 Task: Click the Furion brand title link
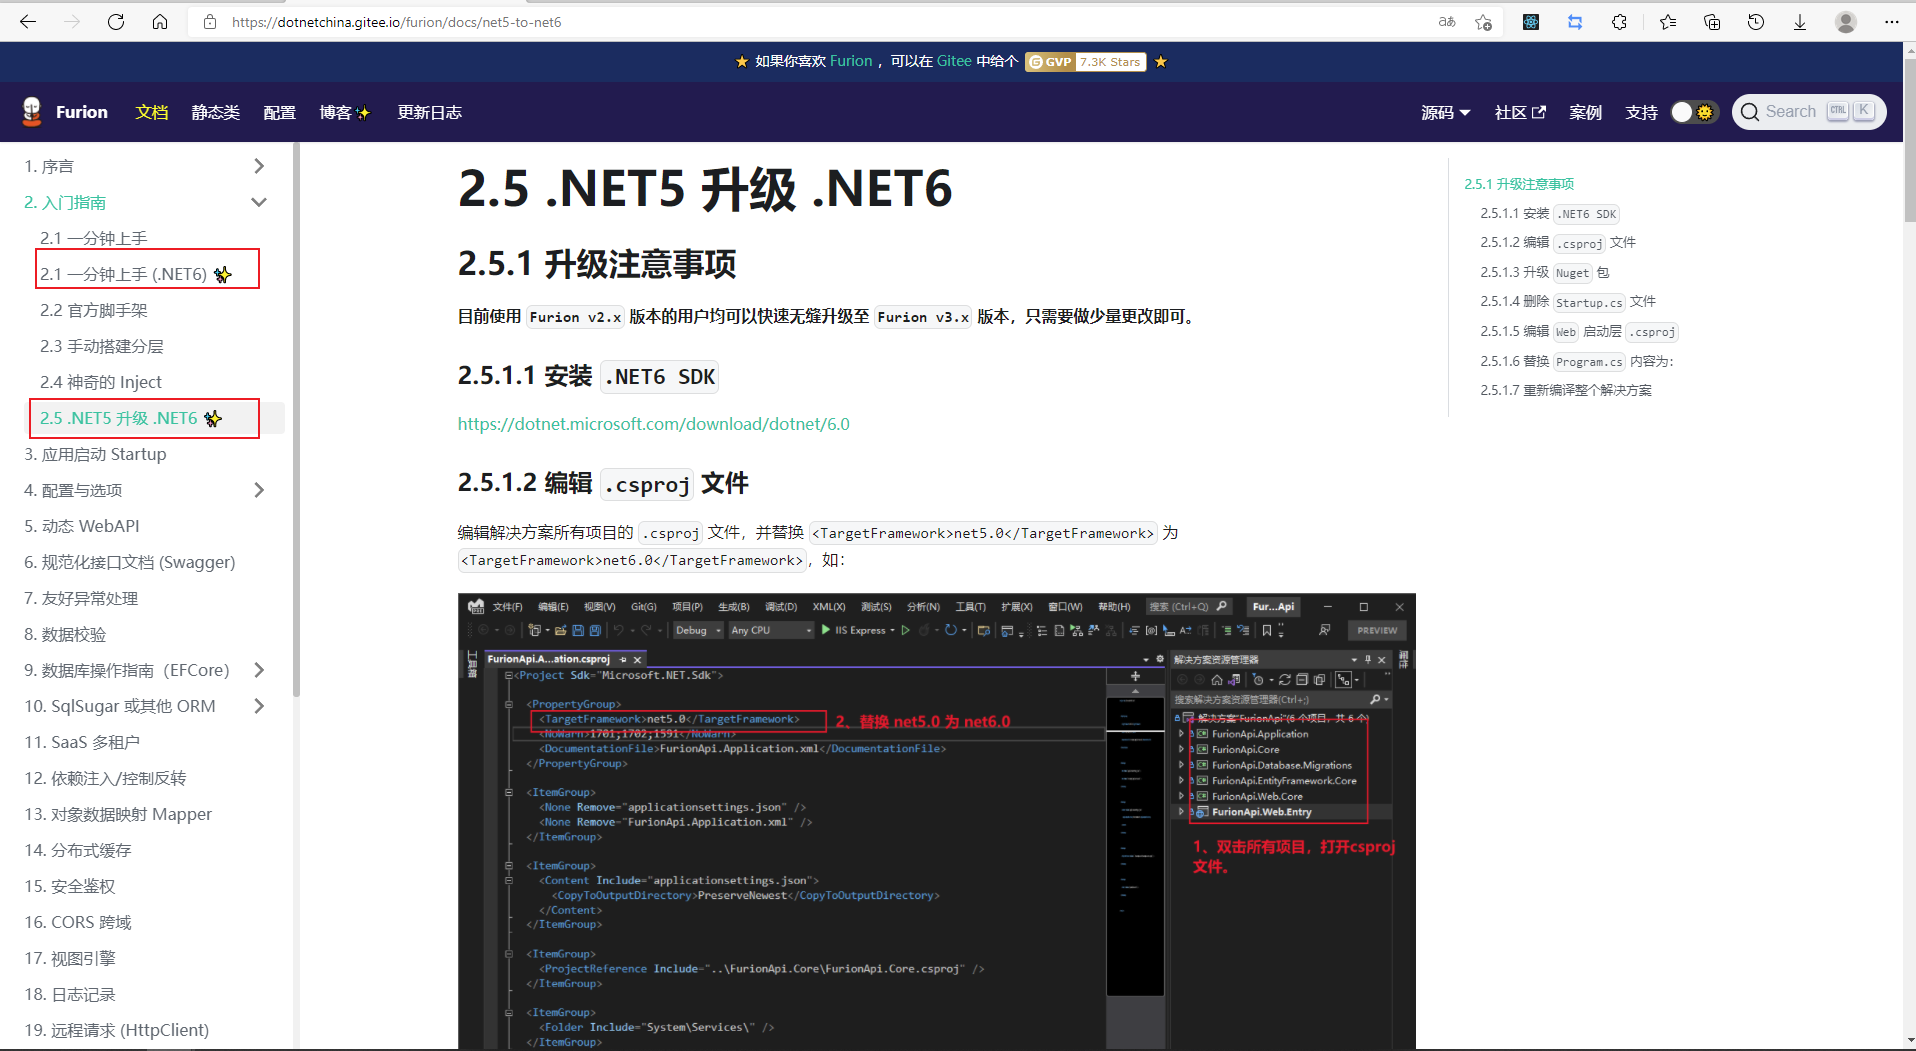click(82, 112)
